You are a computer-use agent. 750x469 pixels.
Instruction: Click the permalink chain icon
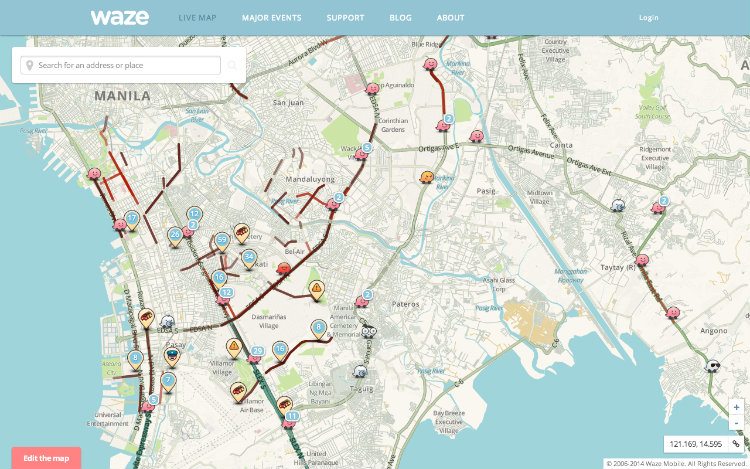[x=736, y=444]
